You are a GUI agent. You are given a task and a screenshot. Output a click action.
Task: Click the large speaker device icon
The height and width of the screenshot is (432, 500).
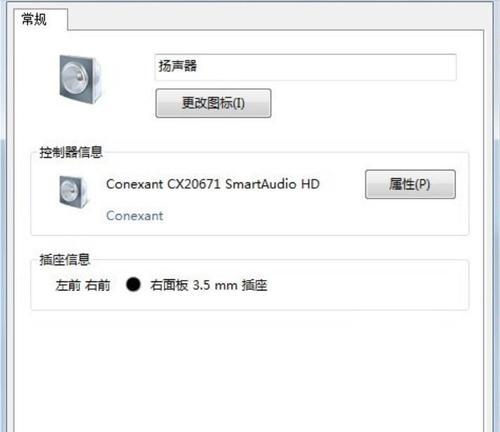pos(80,79)
